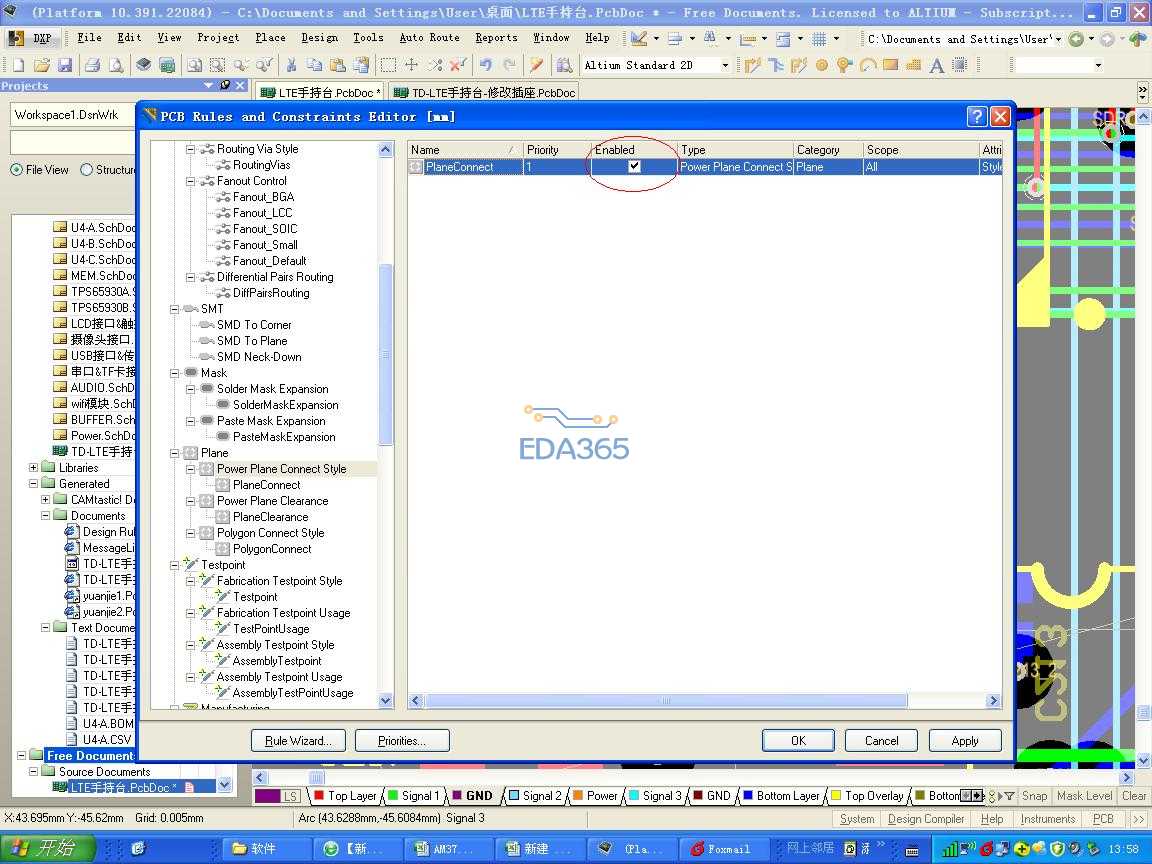Open the document path dropdown in toolbar
1152x864 pixels.
(x=1058, y=39)
